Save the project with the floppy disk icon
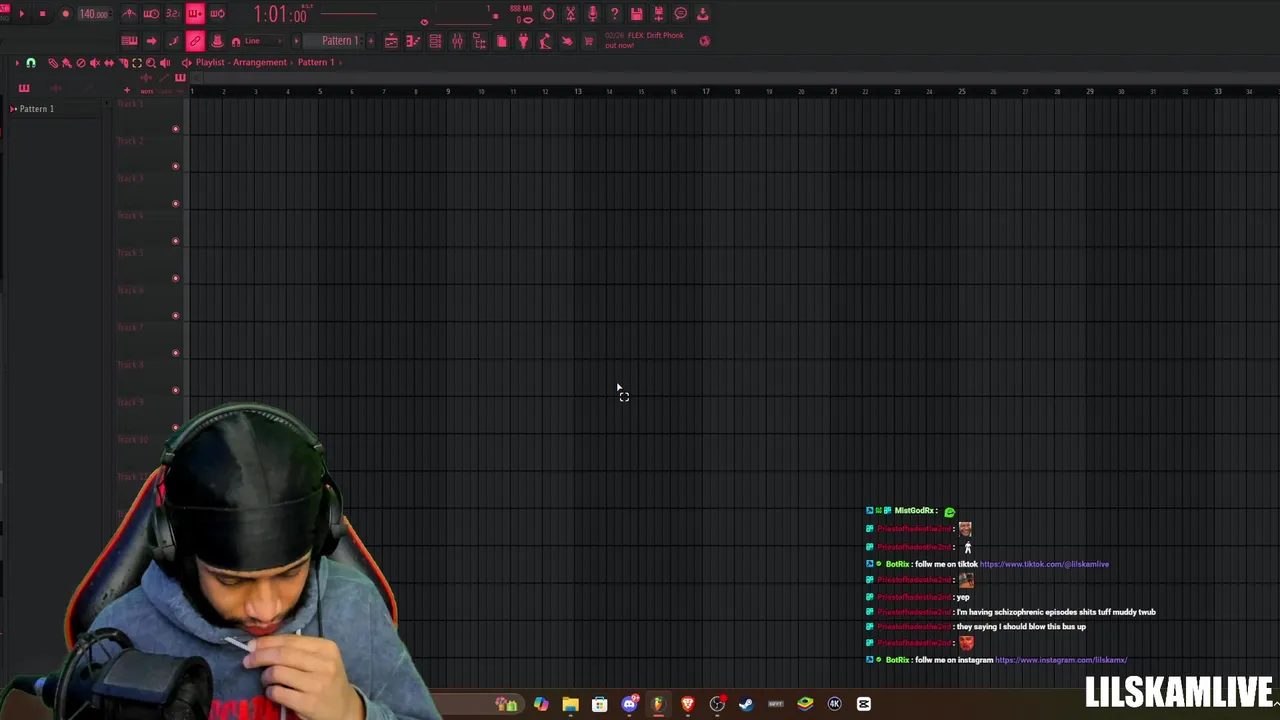1280x720 pixels. tap(636, 14)
